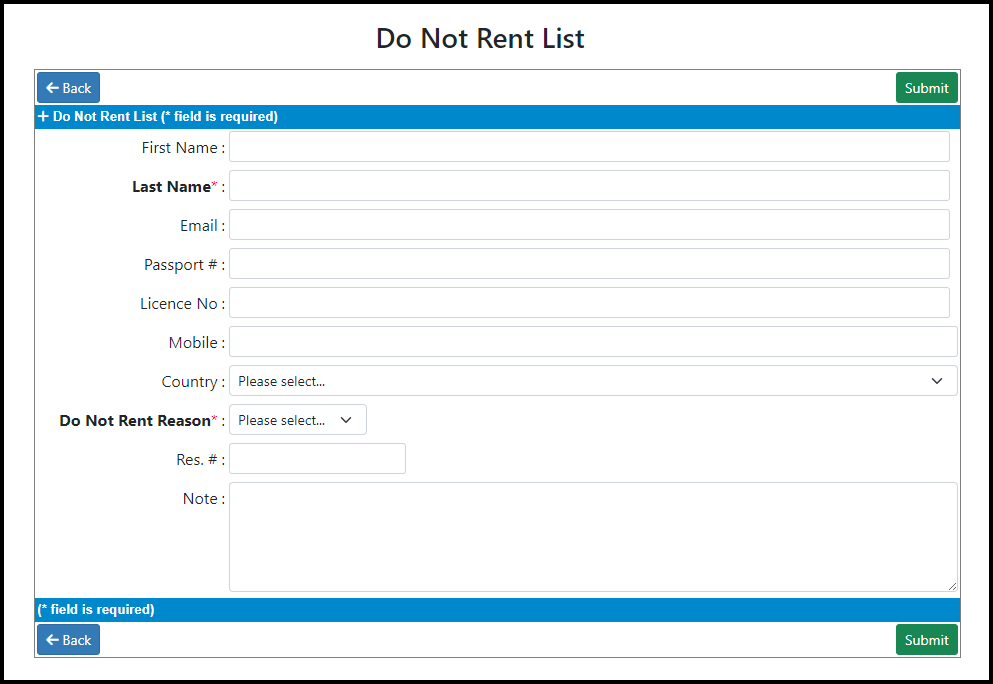Click inside the Note text area
Screen dimensions: 993x684
tap(593, 537)
